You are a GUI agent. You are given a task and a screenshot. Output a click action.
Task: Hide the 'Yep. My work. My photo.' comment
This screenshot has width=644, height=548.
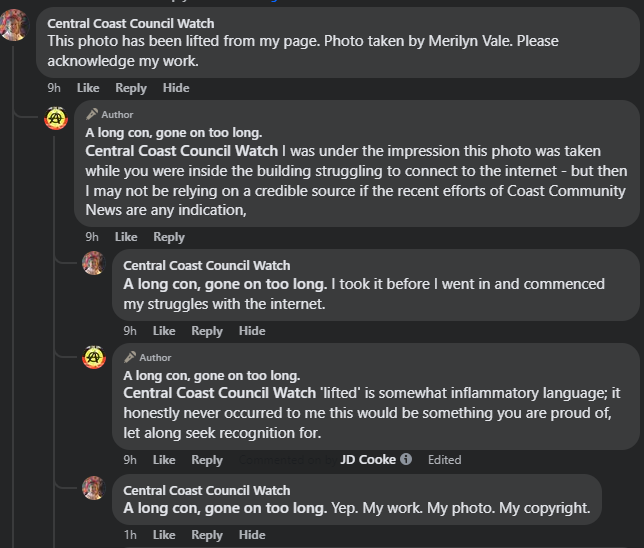click(x=252, y=535)
